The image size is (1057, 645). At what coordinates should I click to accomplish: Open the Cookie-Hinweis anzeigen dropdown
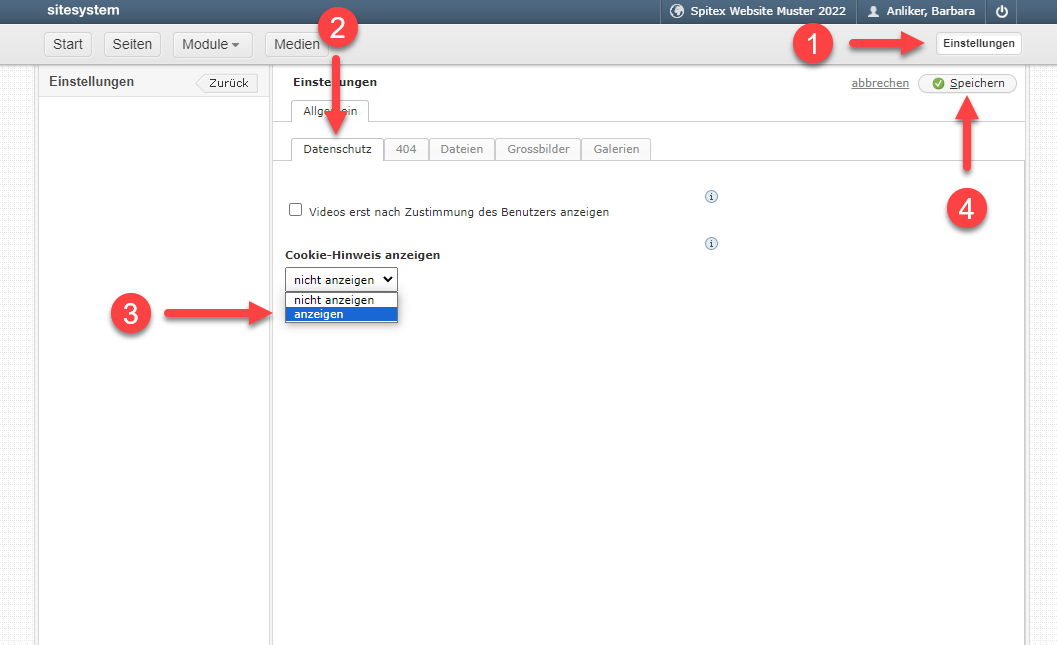tap(341, 279)
